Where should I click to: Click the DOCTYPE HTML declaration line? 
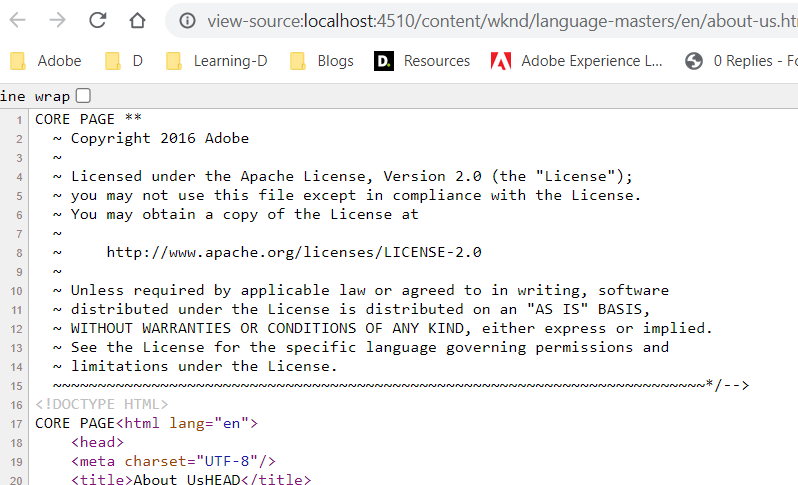point(102,404)
